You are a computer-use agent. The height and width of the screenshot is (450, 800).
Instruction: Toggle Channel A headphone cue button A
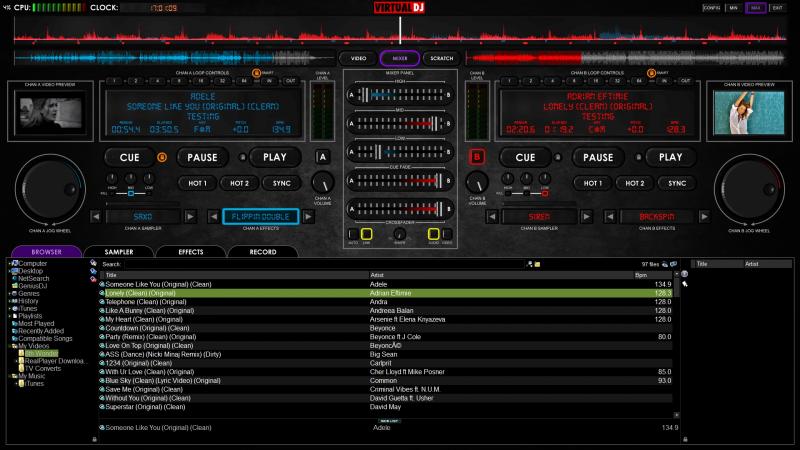click(322, 157)
